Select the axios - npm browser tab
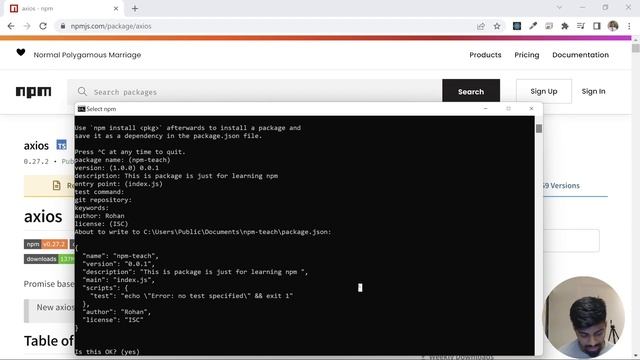 click(63, 8)
